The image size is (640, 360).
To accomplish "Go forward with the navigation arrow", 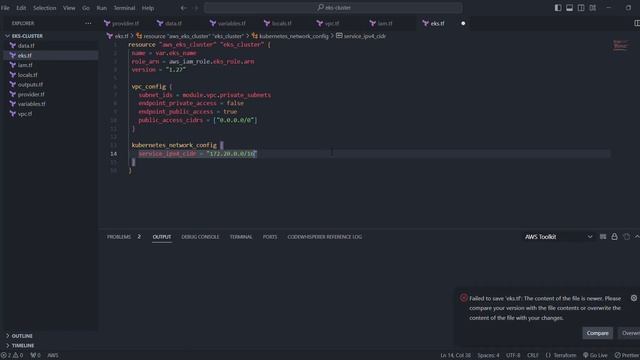I will point(196,8).
